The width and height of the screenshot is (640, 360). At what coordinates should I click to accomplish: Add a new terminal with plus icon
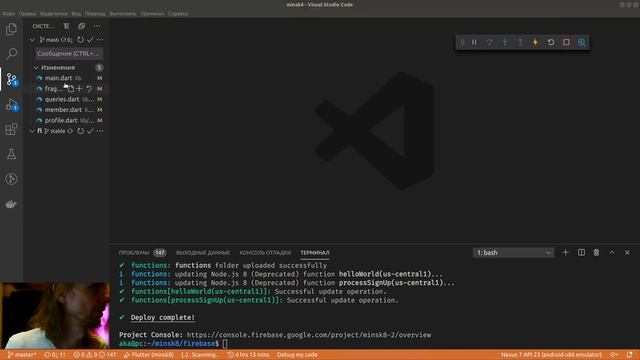pos(565,253)
